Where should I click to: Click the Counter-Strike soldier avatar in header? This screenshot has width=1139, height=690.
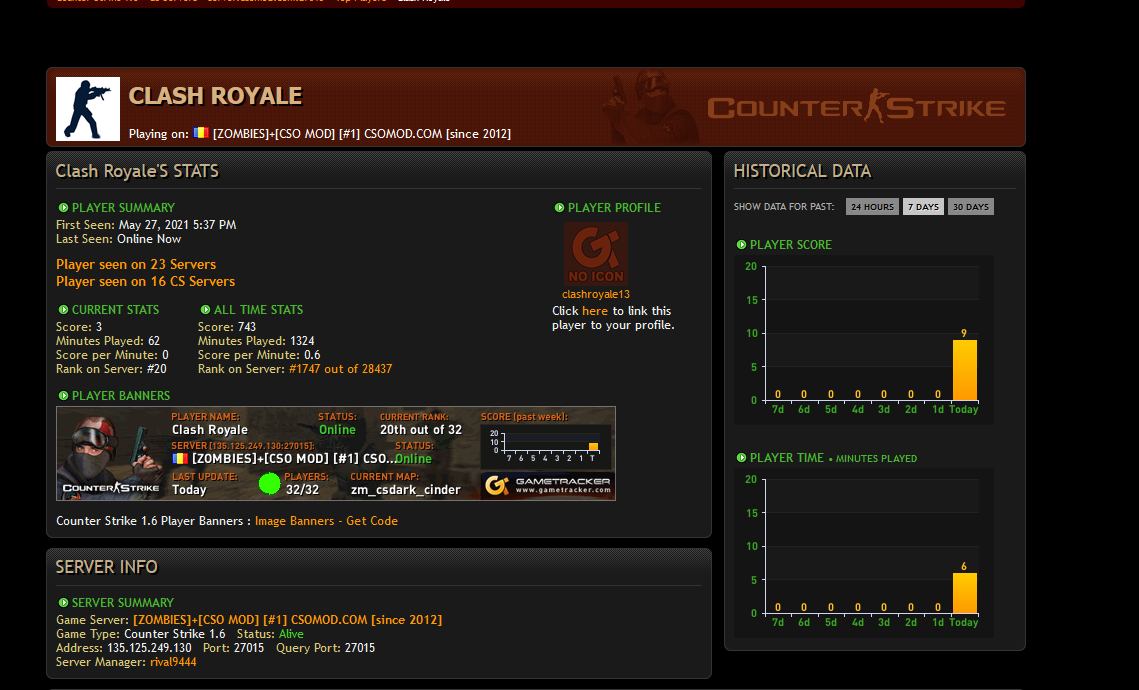pos(88,109)
